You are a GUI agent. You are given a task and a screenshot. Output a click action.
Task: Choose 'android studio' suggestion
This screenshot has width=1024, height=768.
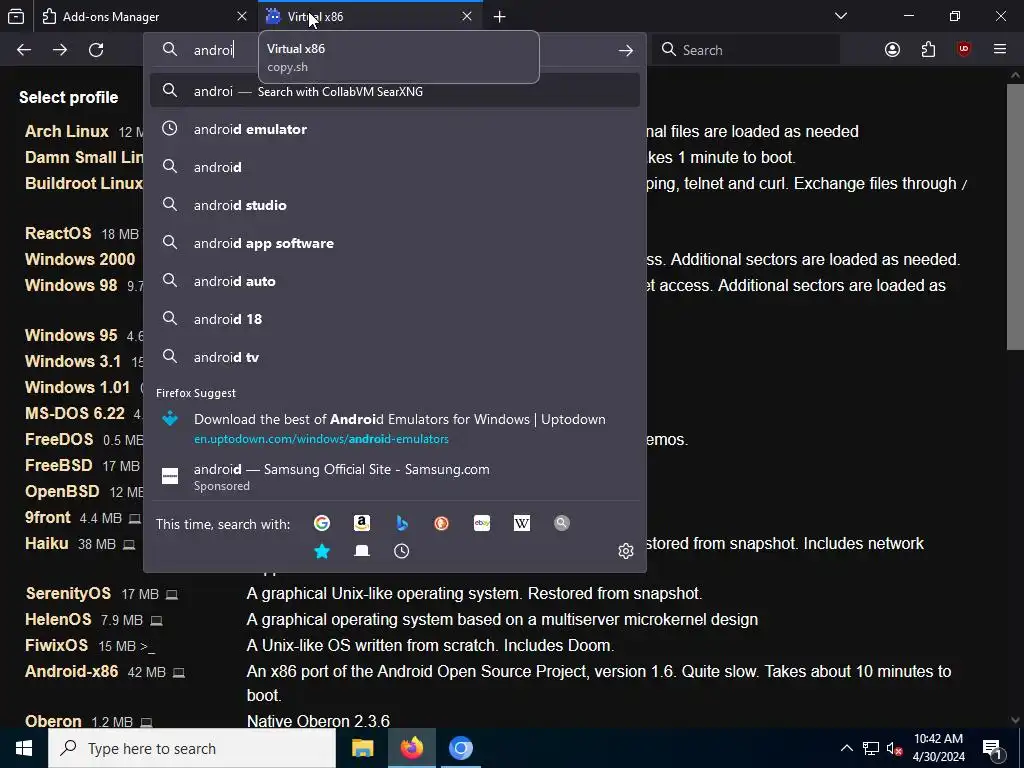tap(395, 205)
